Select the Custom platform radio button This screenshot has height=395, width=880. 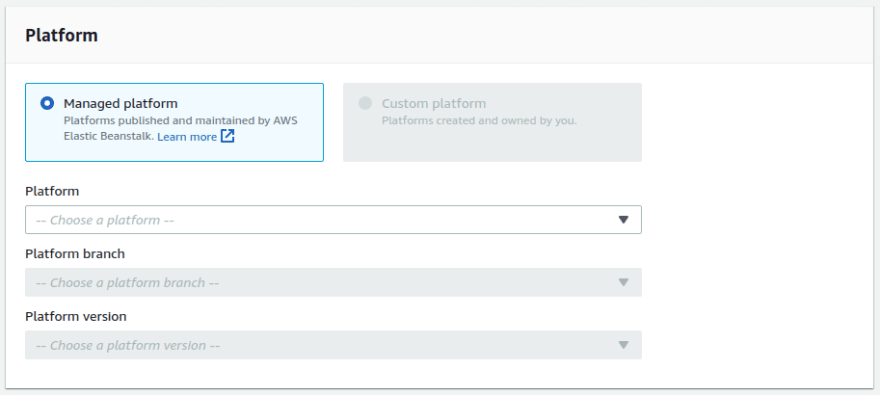[365, 103]
